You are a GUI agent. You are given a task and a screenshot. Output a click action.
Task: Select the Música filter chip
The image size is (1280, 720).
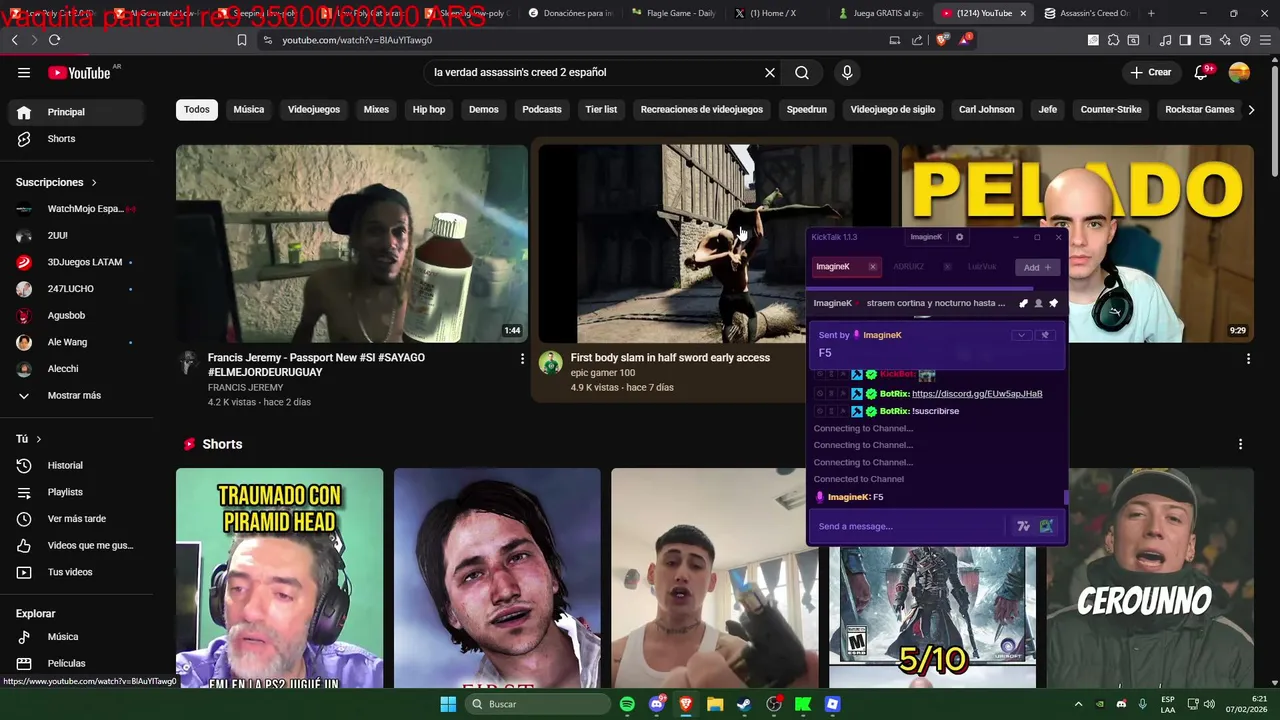click(x=249, y=110)
